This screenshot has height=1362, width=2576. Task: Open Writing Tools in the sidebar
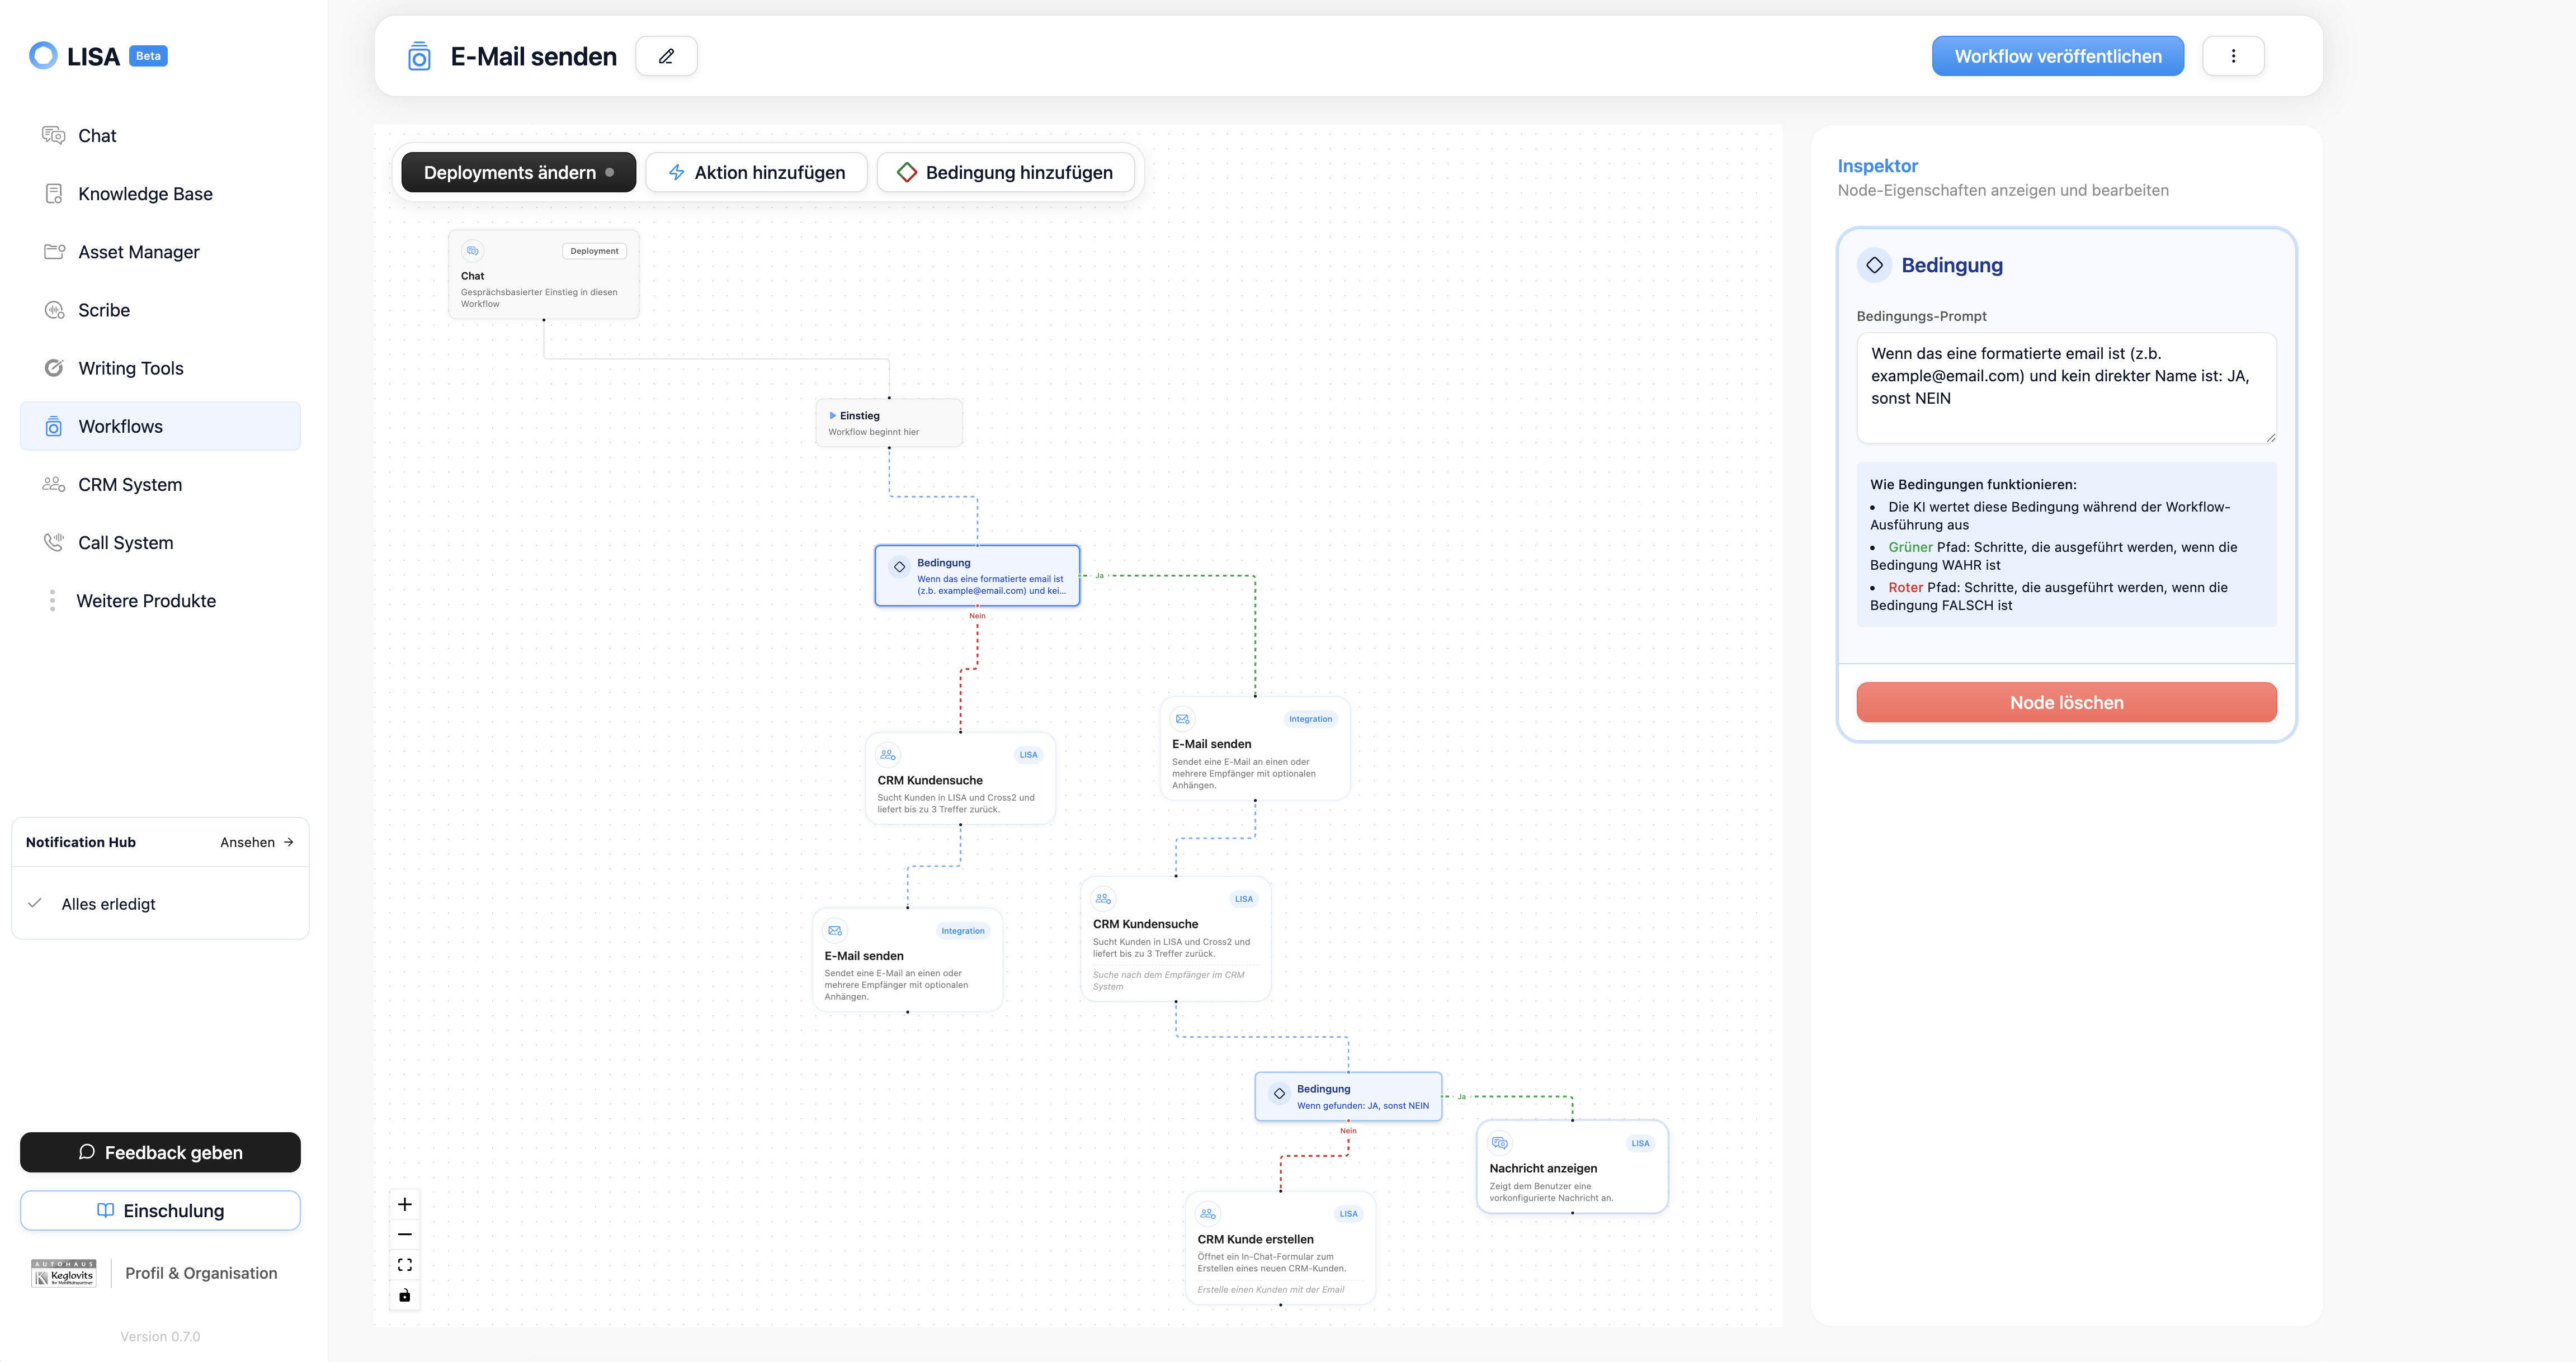130,368
